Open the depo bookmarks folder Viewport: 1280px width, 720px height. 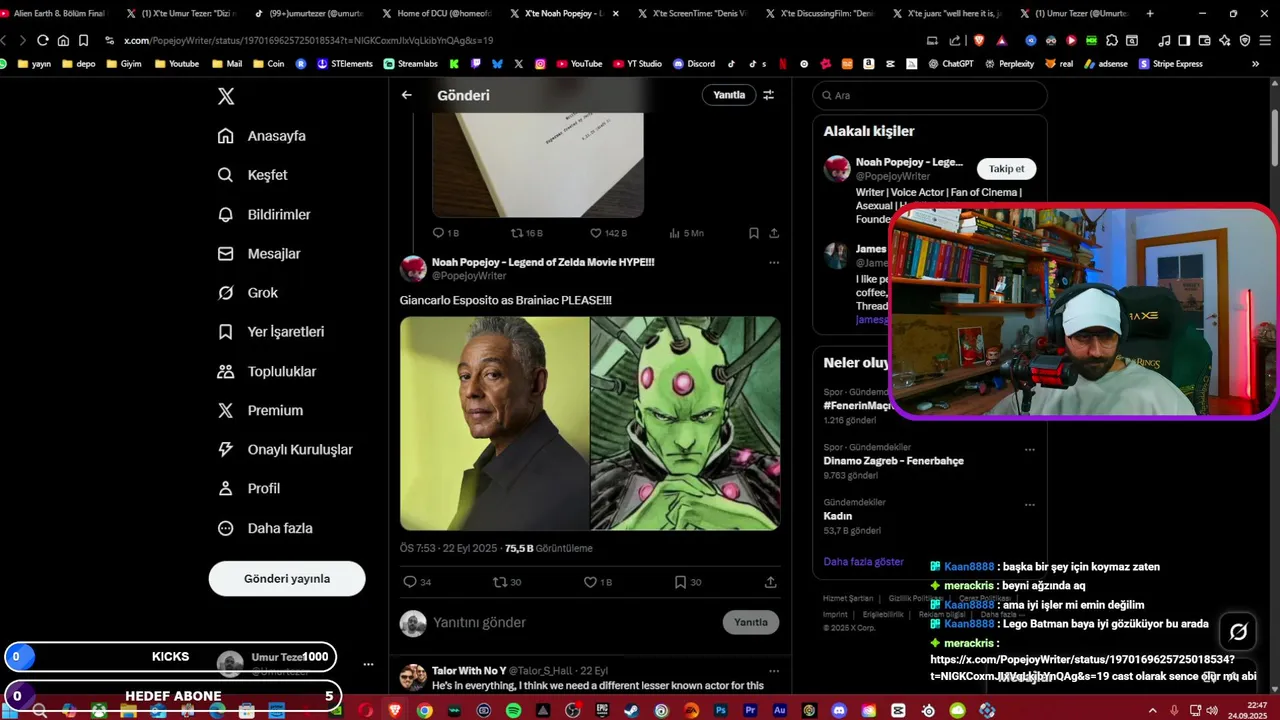[78, 64]
